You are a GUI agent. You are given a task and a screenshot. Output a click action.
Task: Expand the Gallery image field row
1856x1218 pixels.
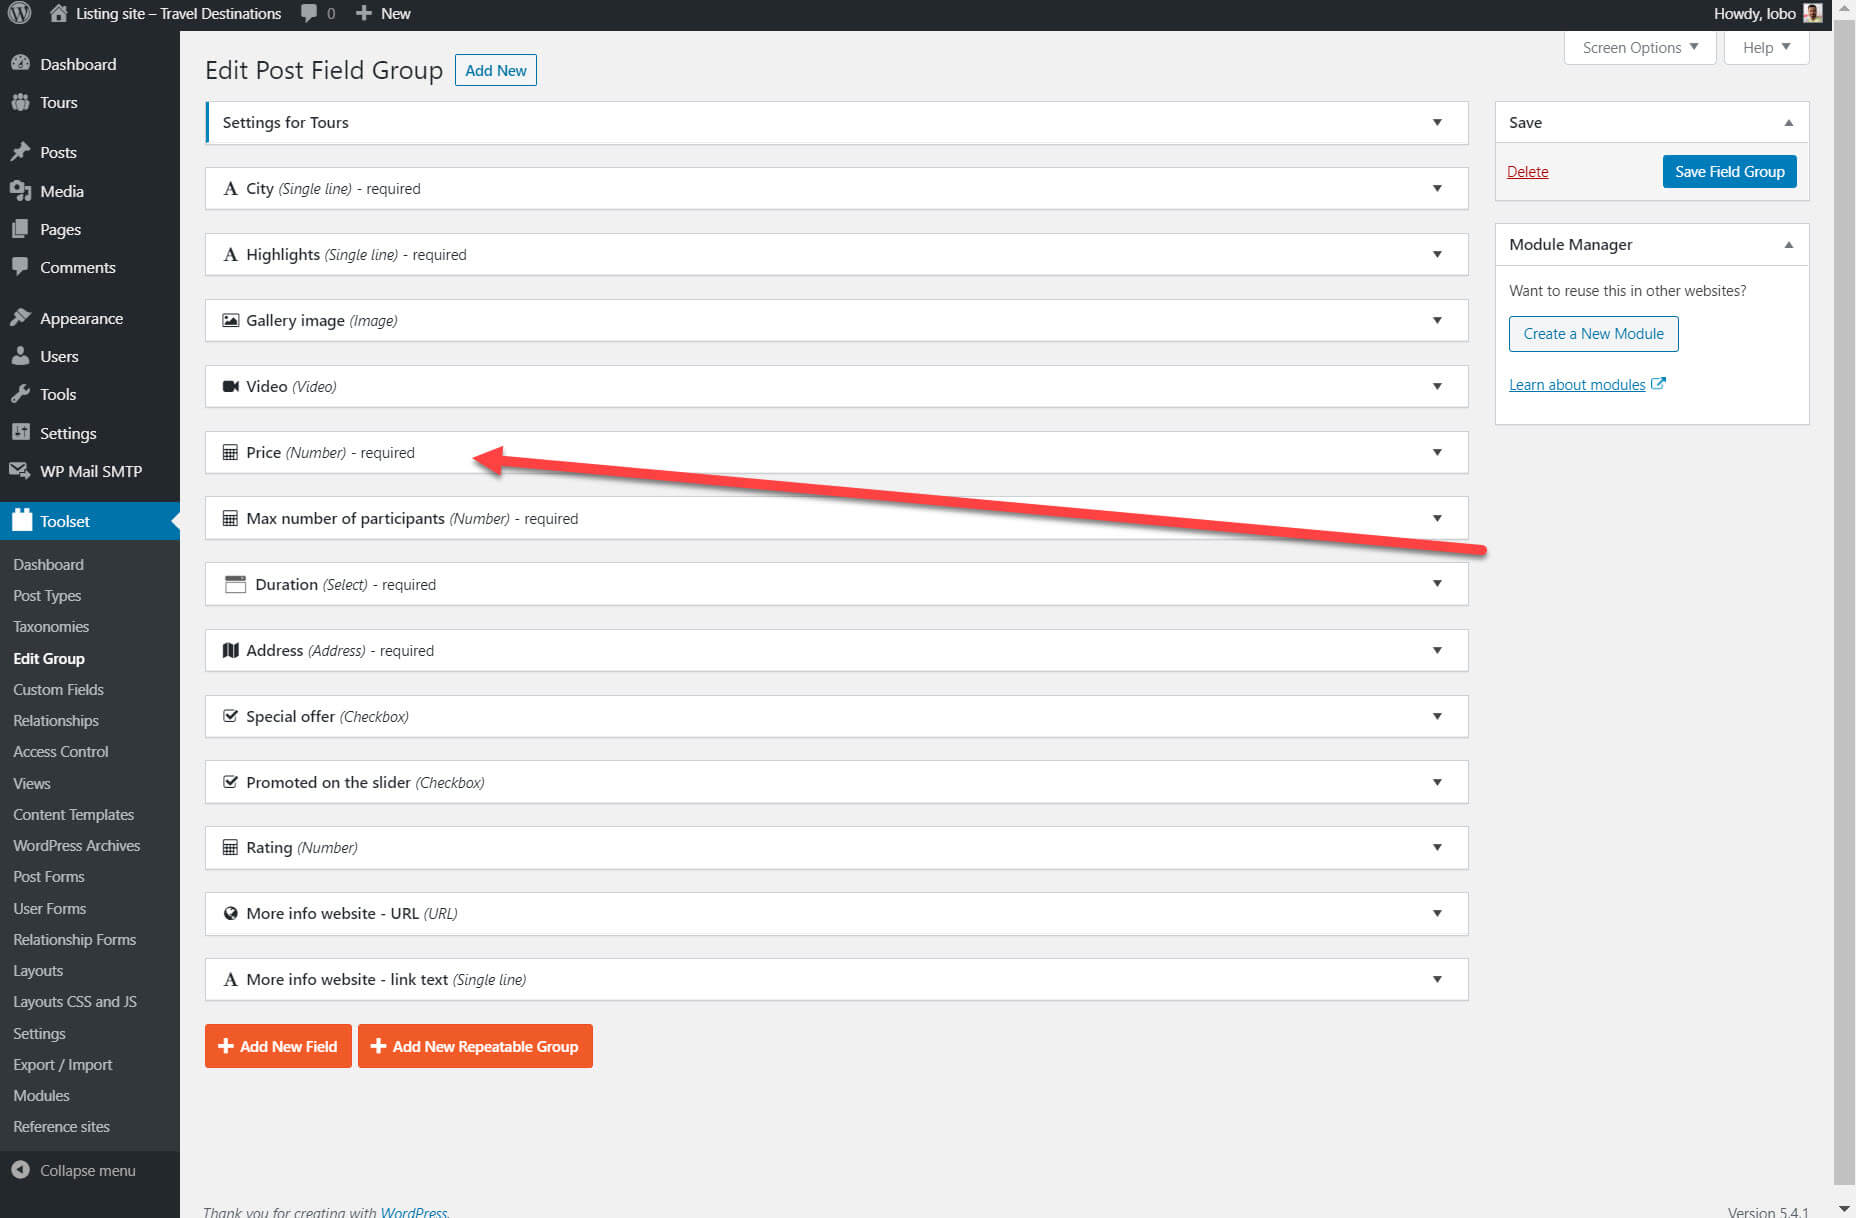[1437, 320]
